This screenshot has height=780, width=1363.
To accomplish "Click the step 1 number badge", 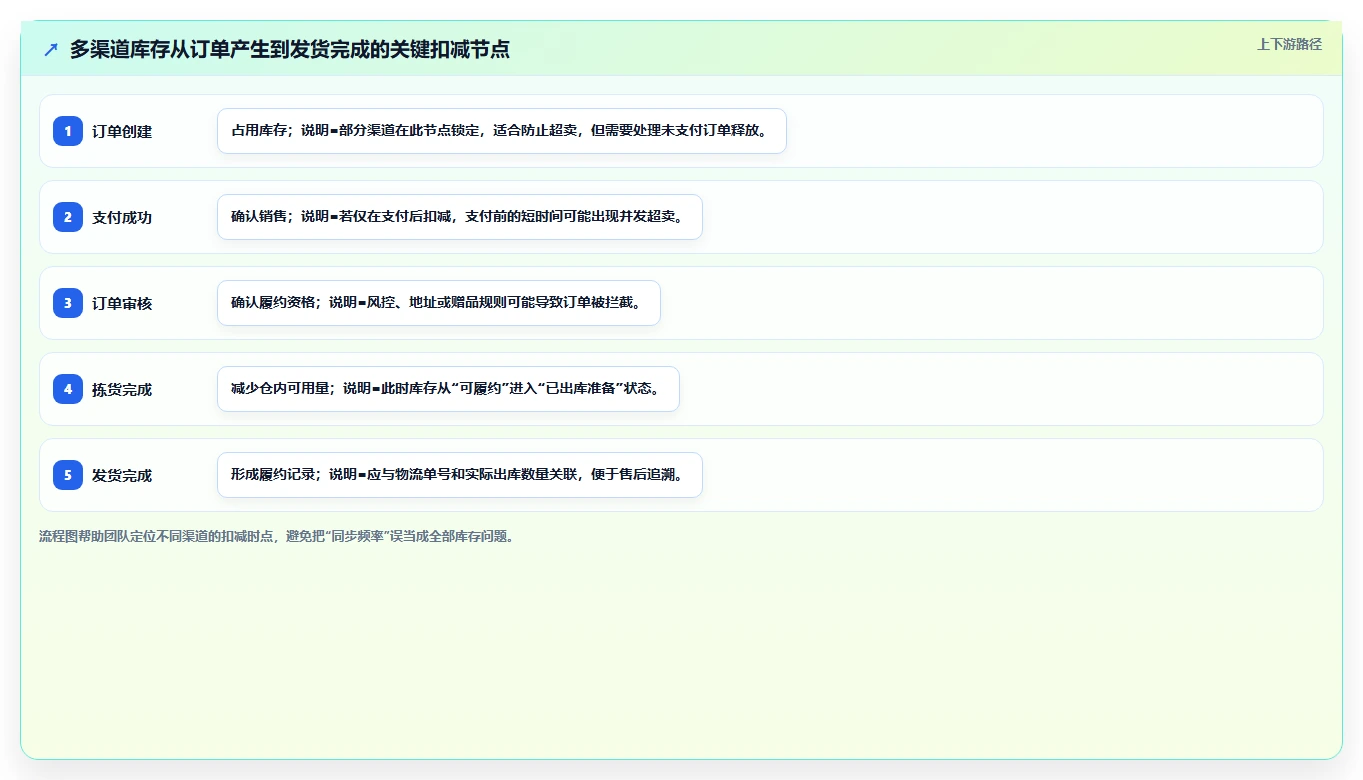I will click(68, 131).
